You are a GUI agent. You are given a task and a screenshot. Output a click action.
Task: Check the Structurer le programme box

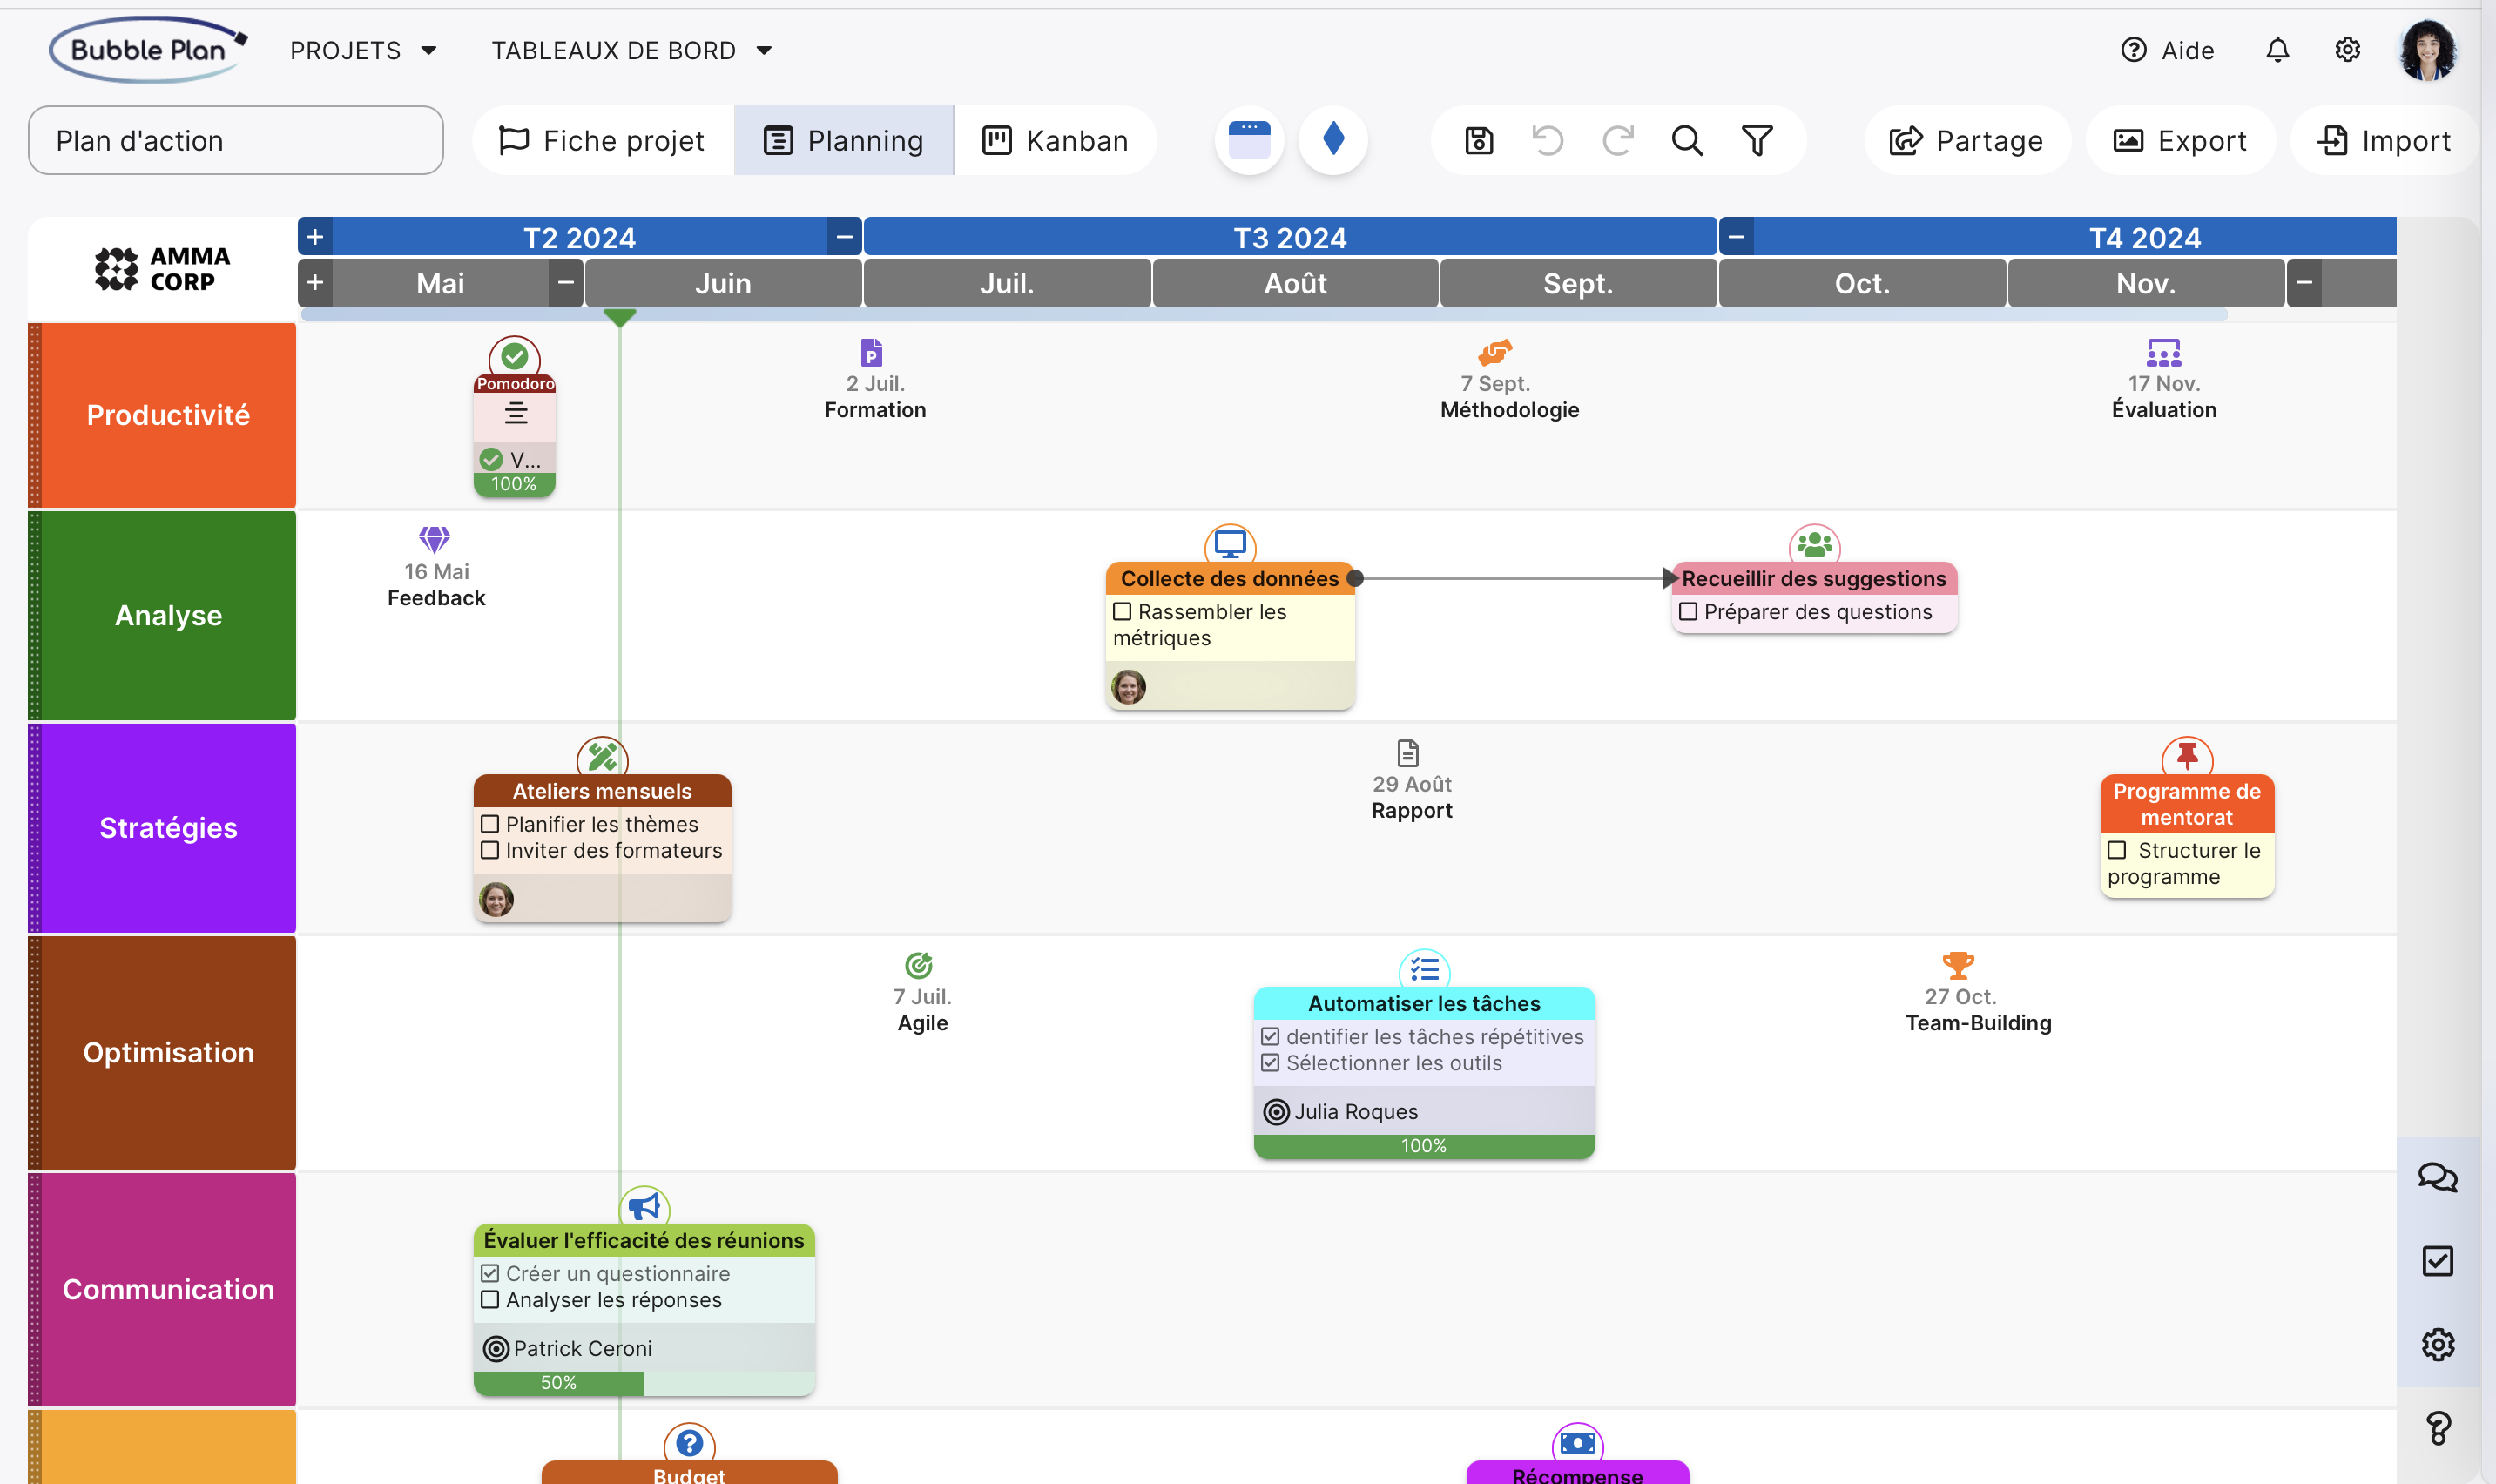pos(2117,850)
